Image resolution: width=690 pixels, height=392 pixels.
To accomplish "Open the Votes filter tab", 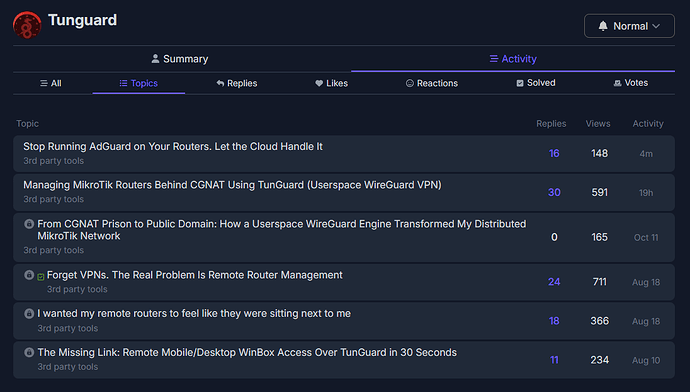I will (x=631, y=83).
